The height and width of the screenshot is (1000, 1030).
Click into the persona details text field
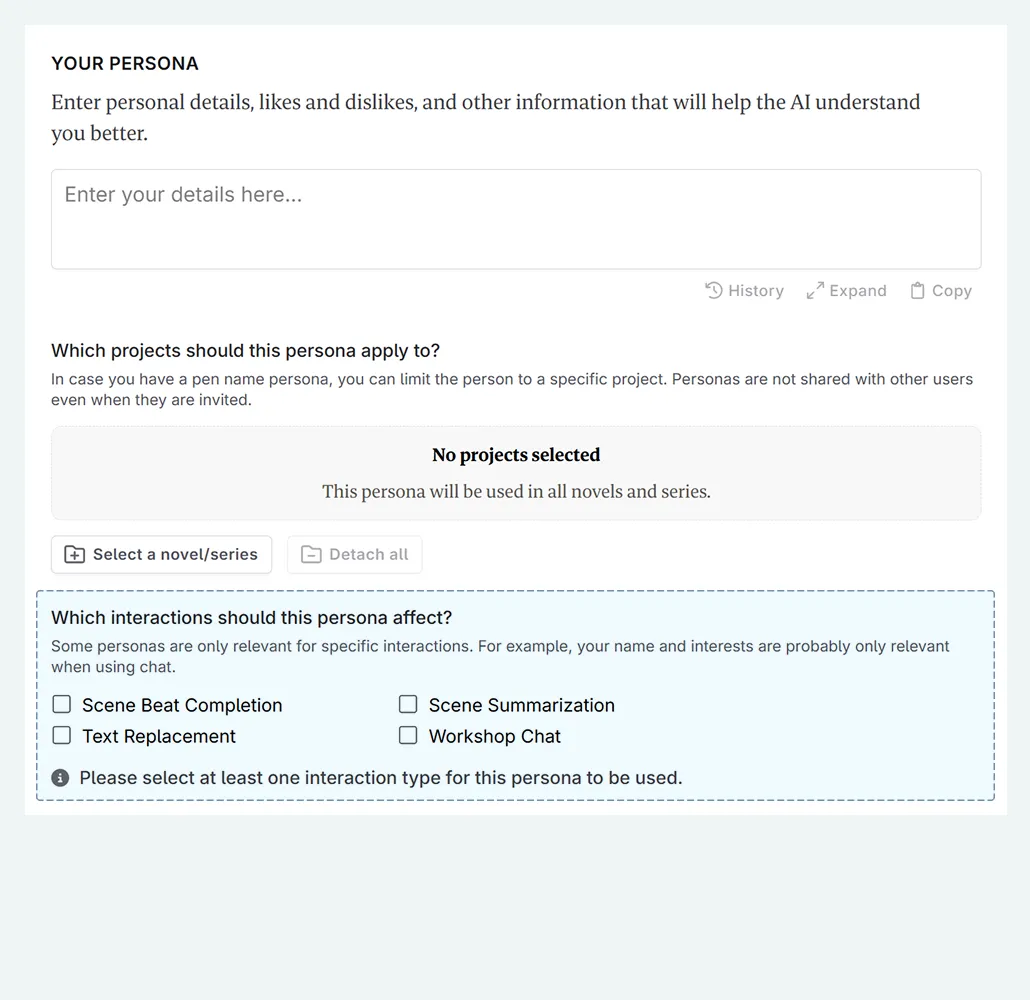516,219
